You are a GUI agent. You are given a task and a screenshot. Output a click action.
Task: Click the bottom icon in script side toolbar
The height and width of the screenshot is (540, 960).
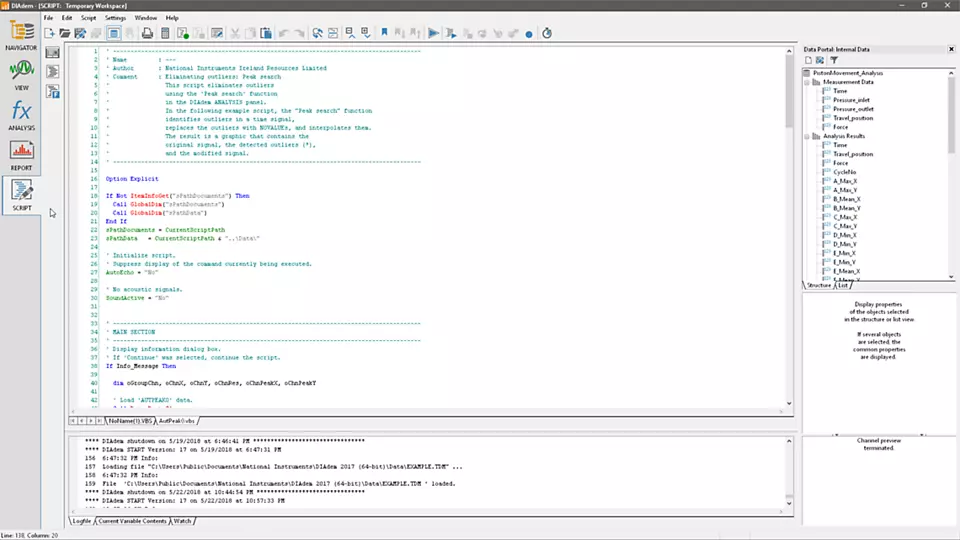(53, 92)
